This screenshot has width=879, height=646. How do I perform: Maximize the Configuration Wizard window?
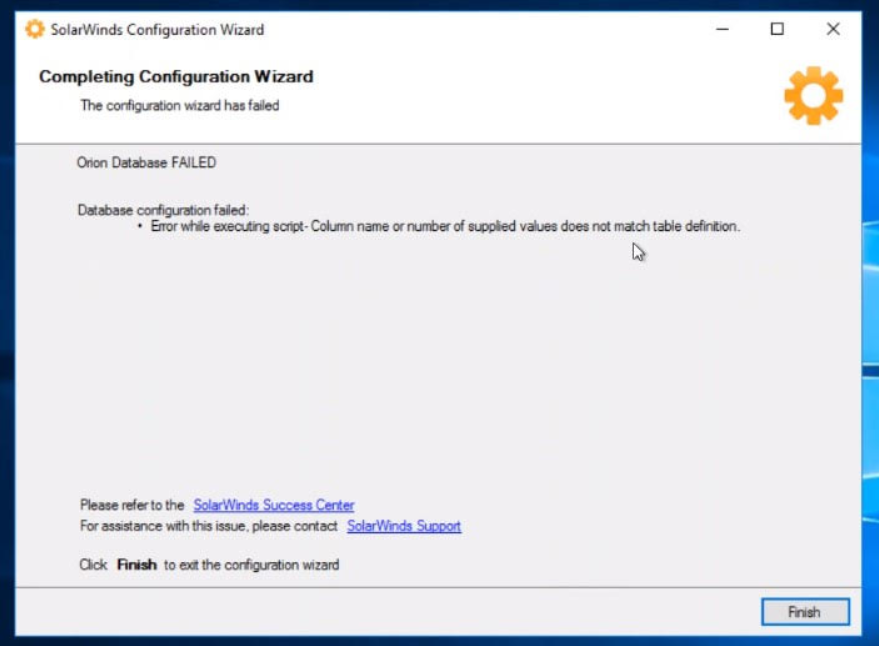(777, 29)
